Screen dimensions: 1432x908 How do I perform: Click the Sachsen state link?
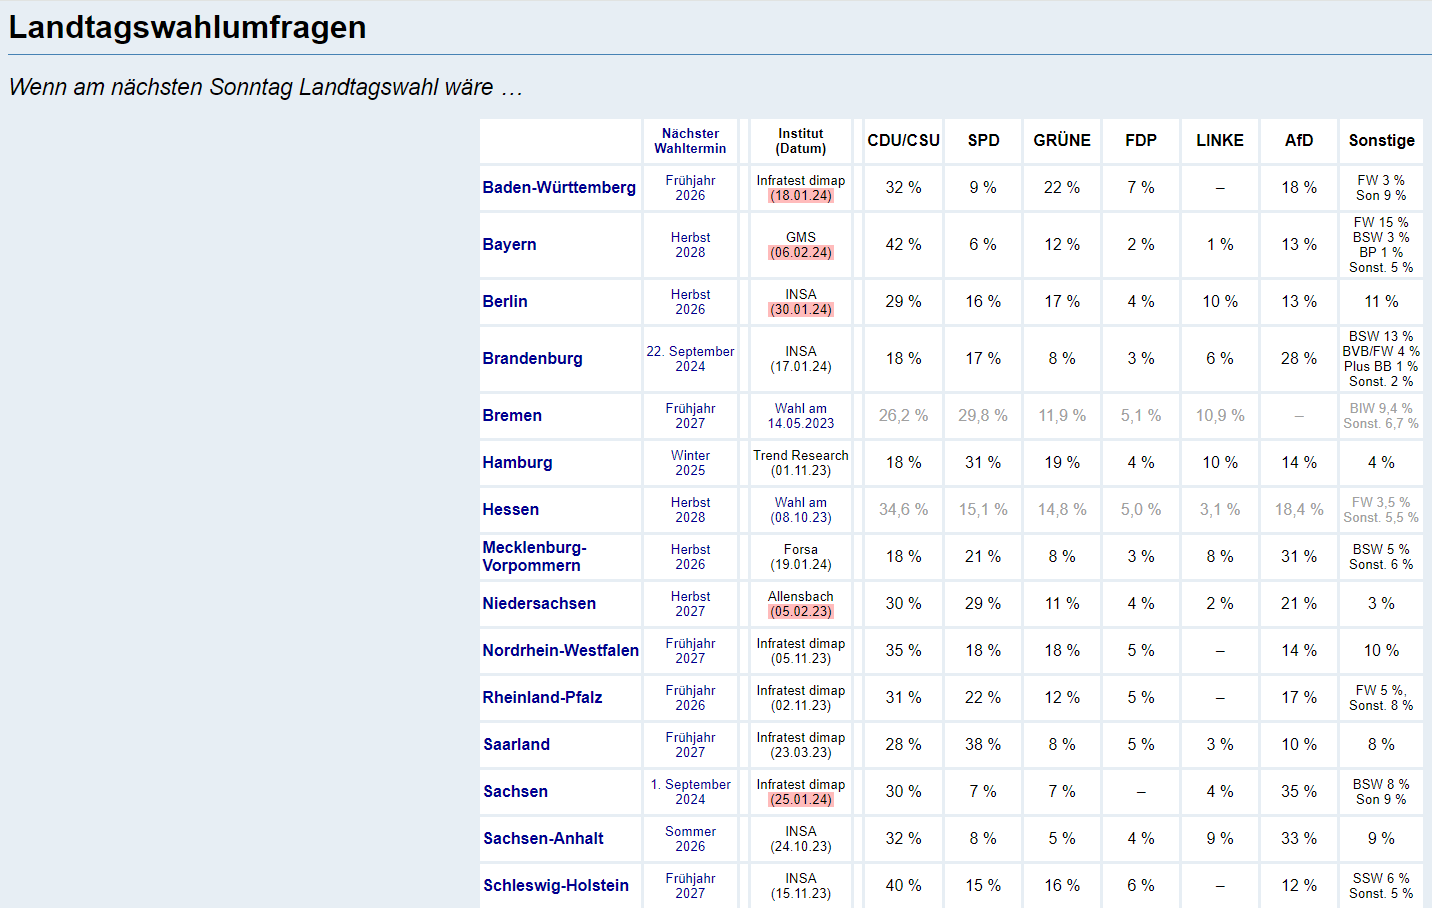pos(515,792)
